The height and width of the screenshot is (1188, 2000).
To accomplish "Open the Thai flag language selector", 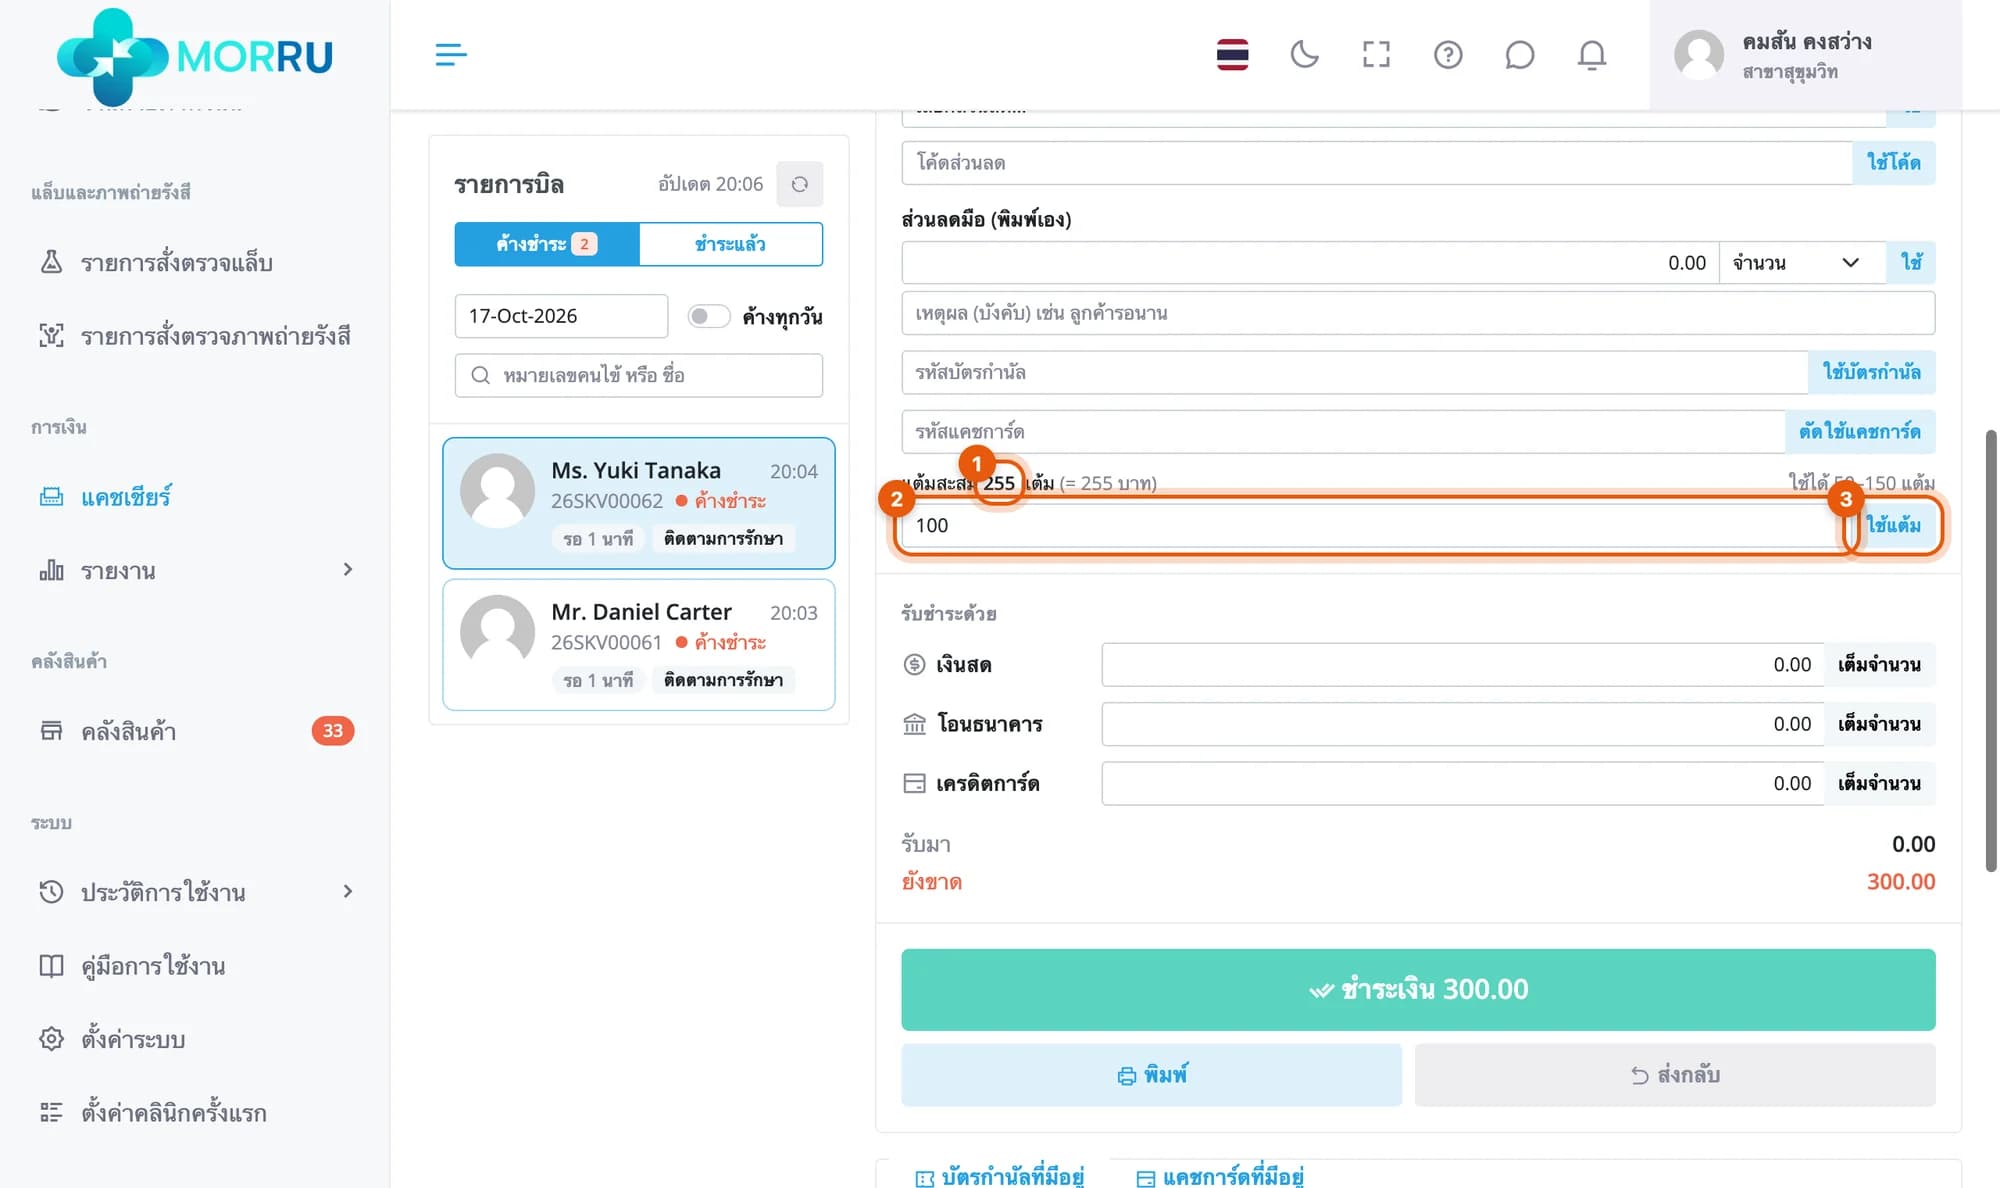I will click(1232, 55).
